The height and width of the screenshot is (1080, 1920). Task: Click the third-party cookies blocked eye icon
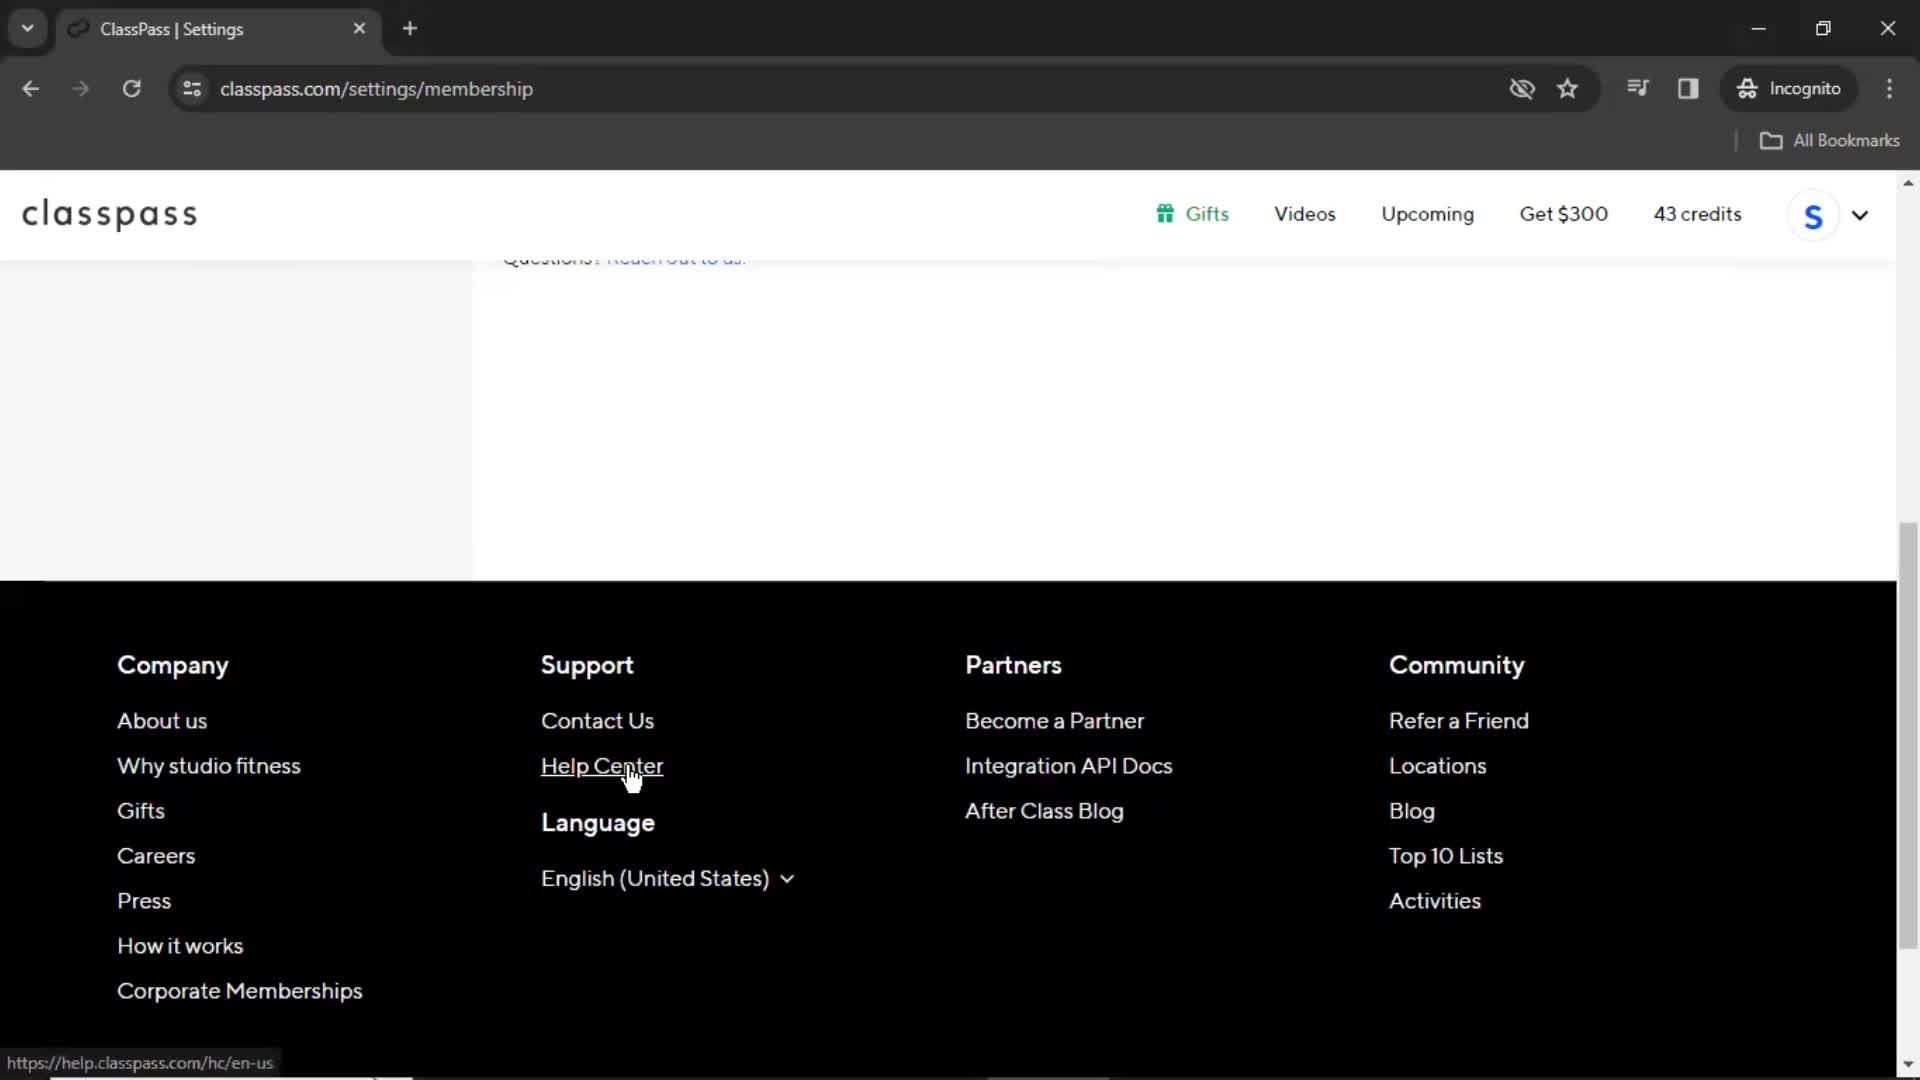(x=1522, y=89)
